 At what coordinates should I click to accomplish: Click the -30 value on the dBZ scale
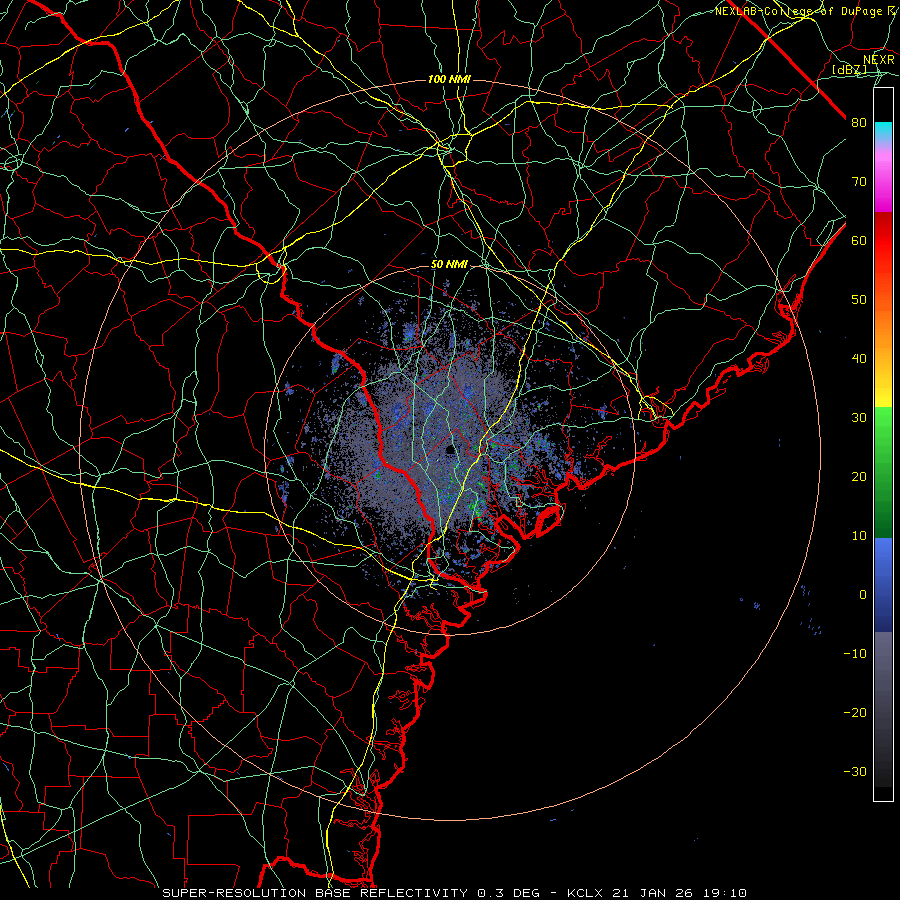(855, 771)
